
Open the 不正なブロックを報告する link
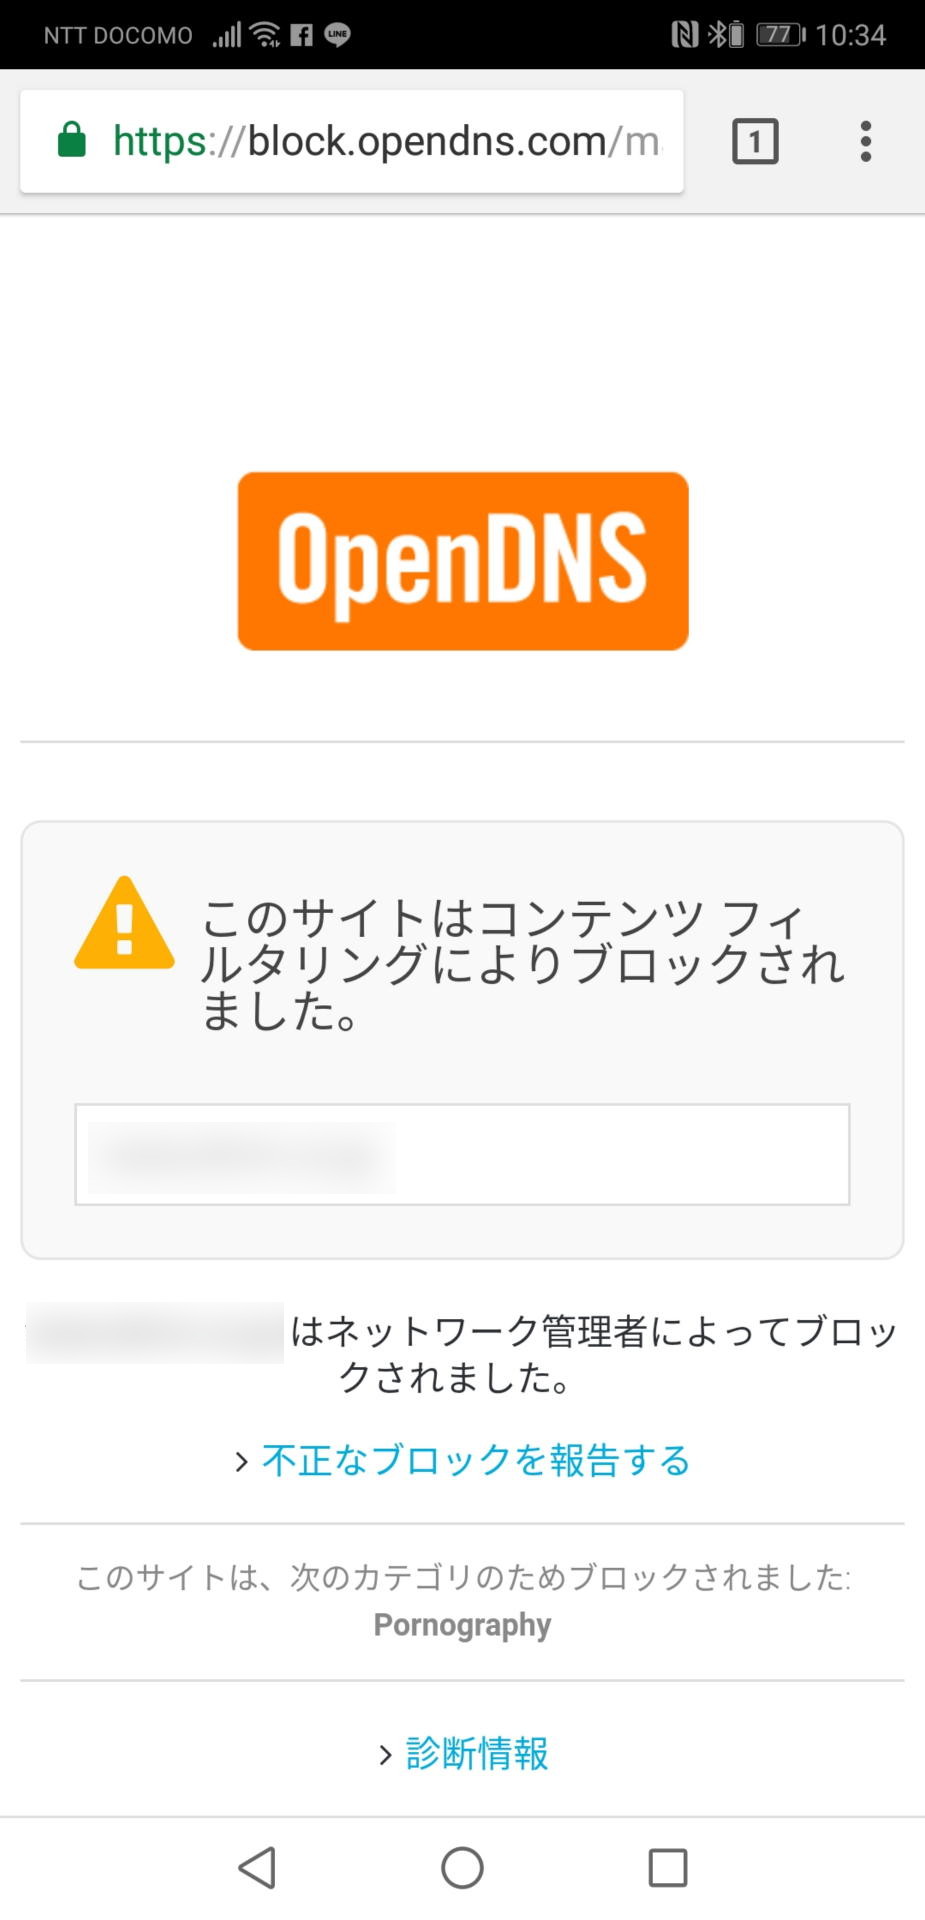pos(476,1461)
